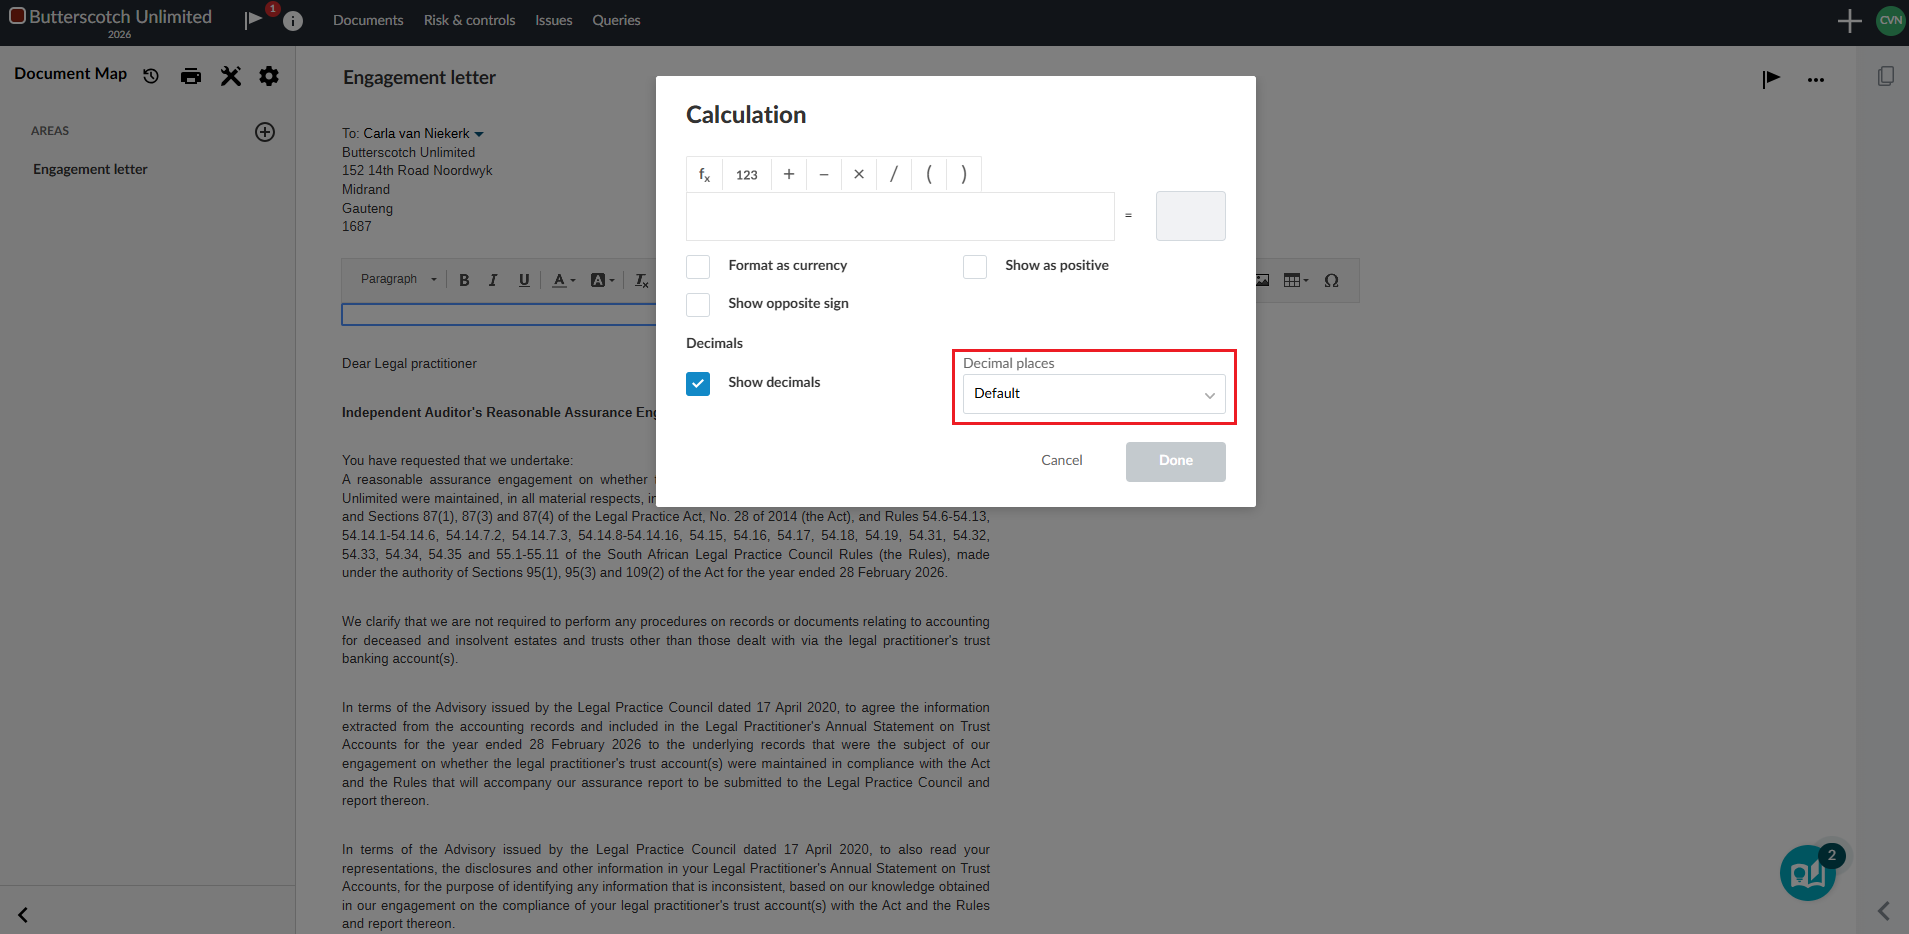
Task: Insert function using the fx button
Action: pos(704,174)
